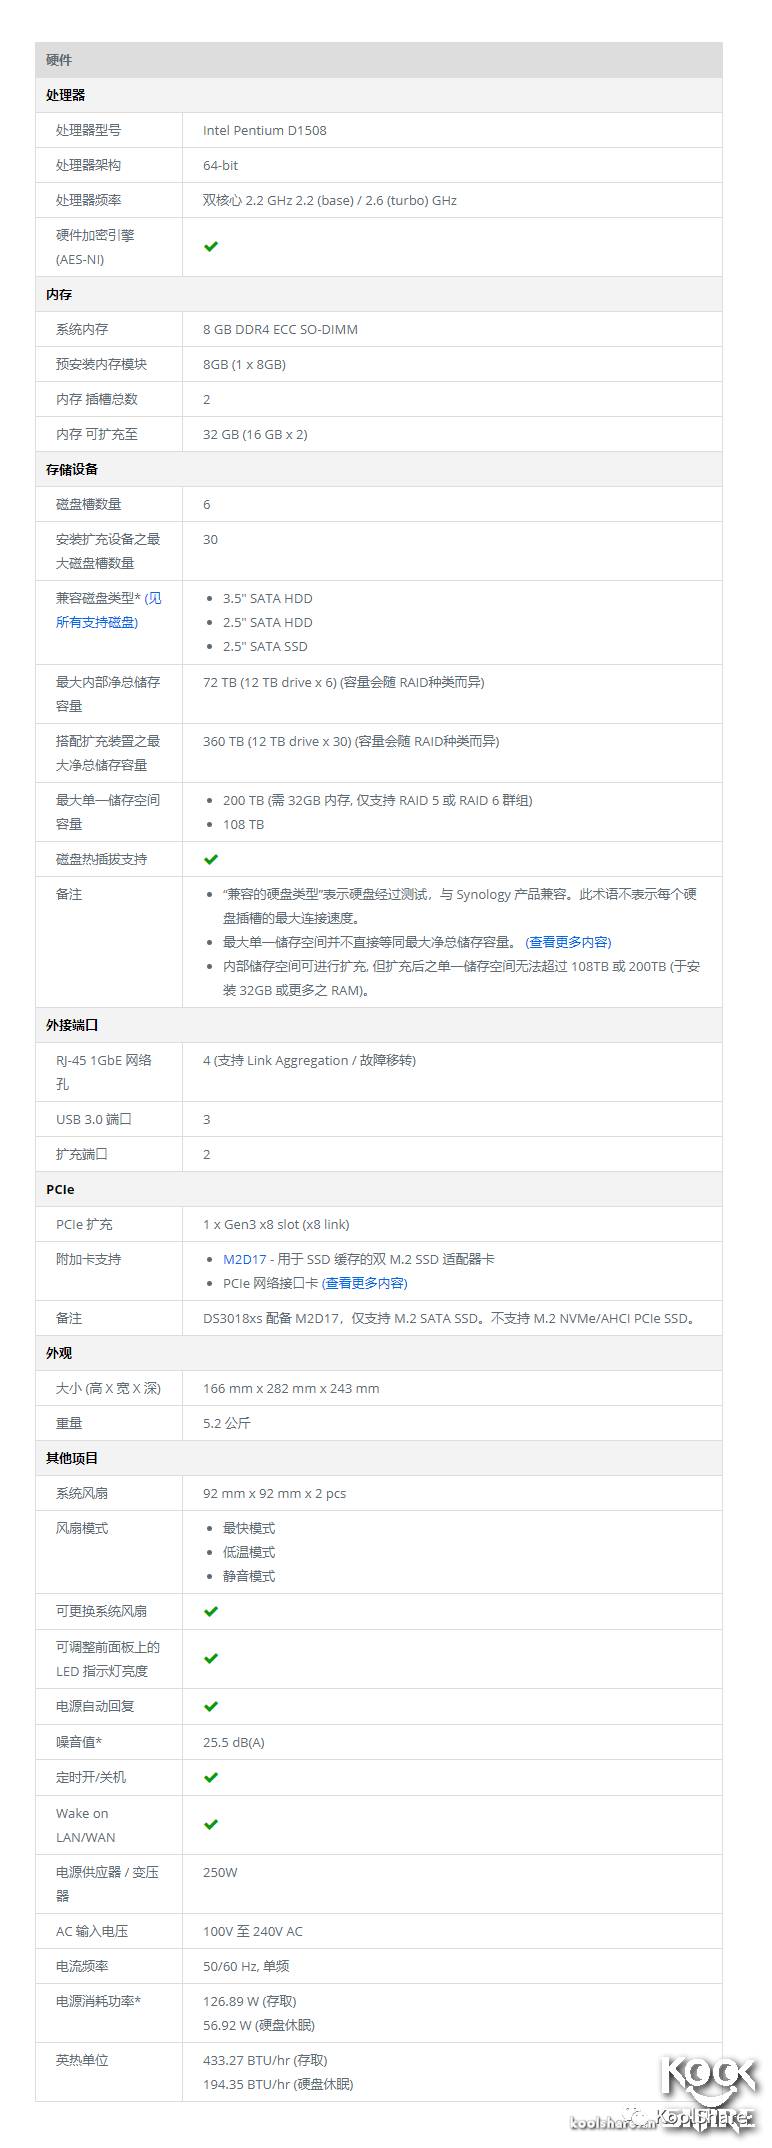Click the 8GB (1 x 8GB) value
The width and height of the screenshot is (772, 2148).
coord(244,364)
